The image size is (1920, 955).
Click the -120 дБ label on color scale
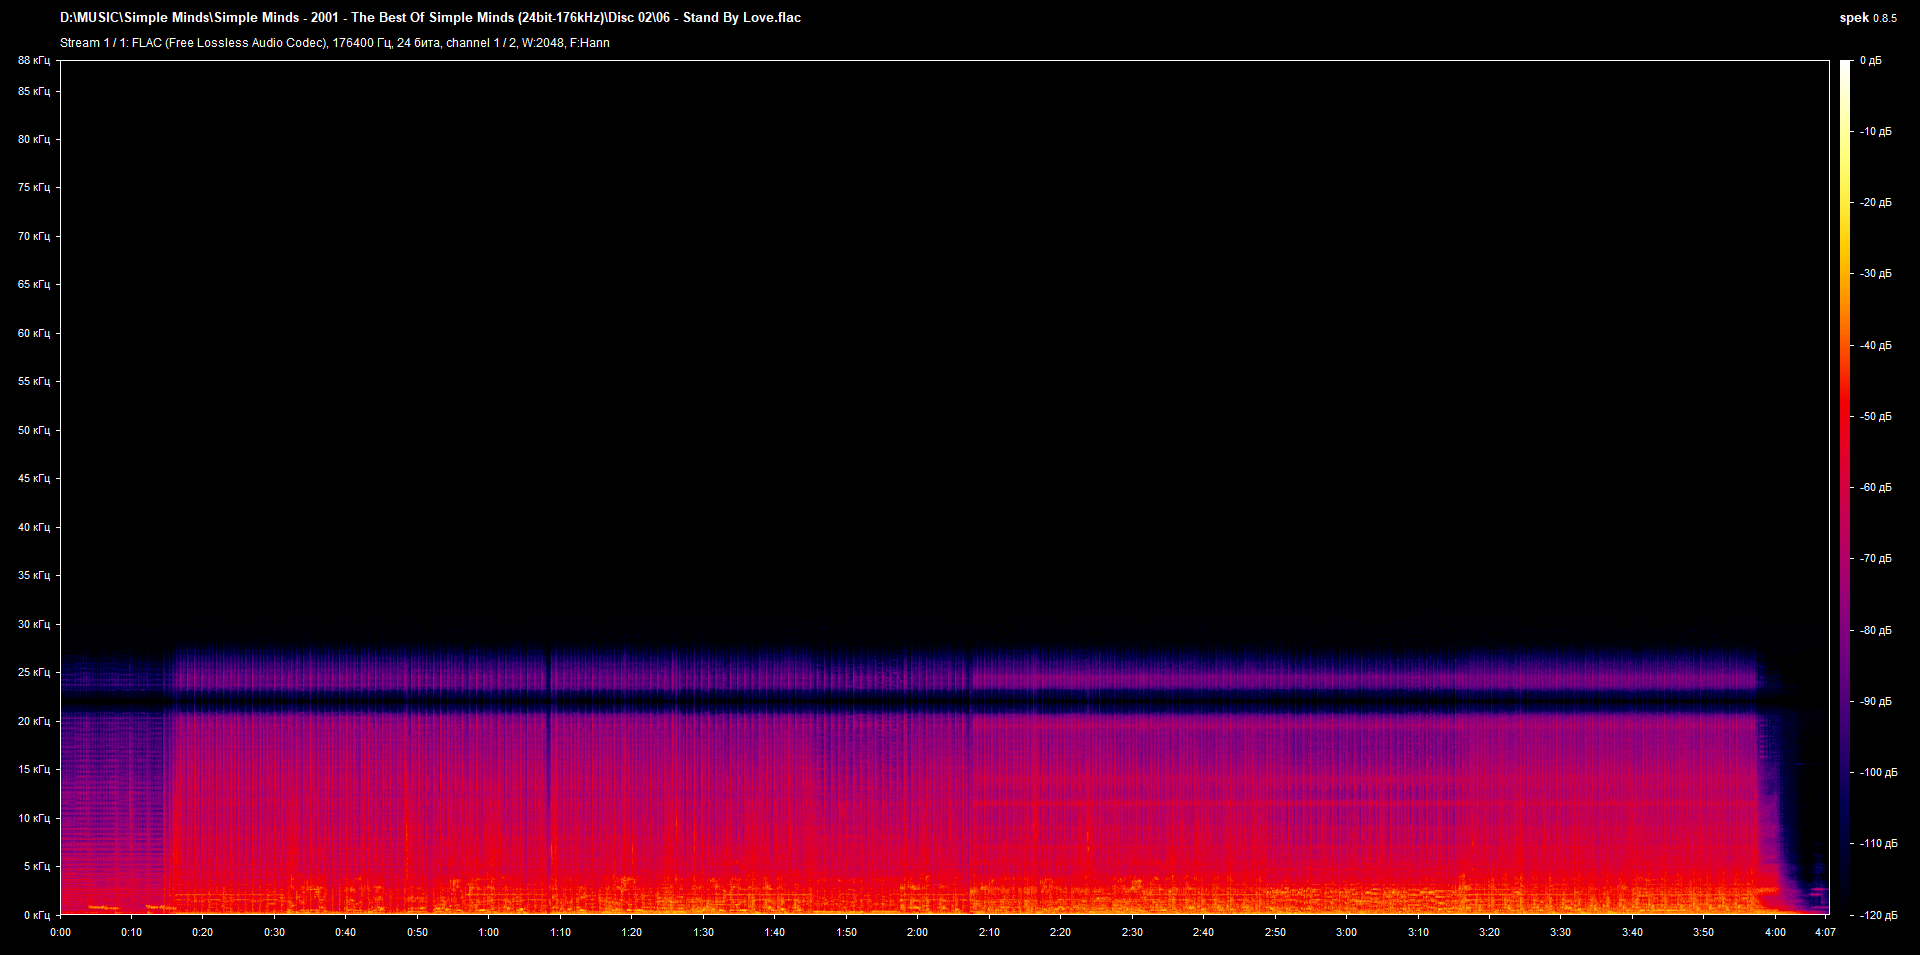[x=1879, y=915]
